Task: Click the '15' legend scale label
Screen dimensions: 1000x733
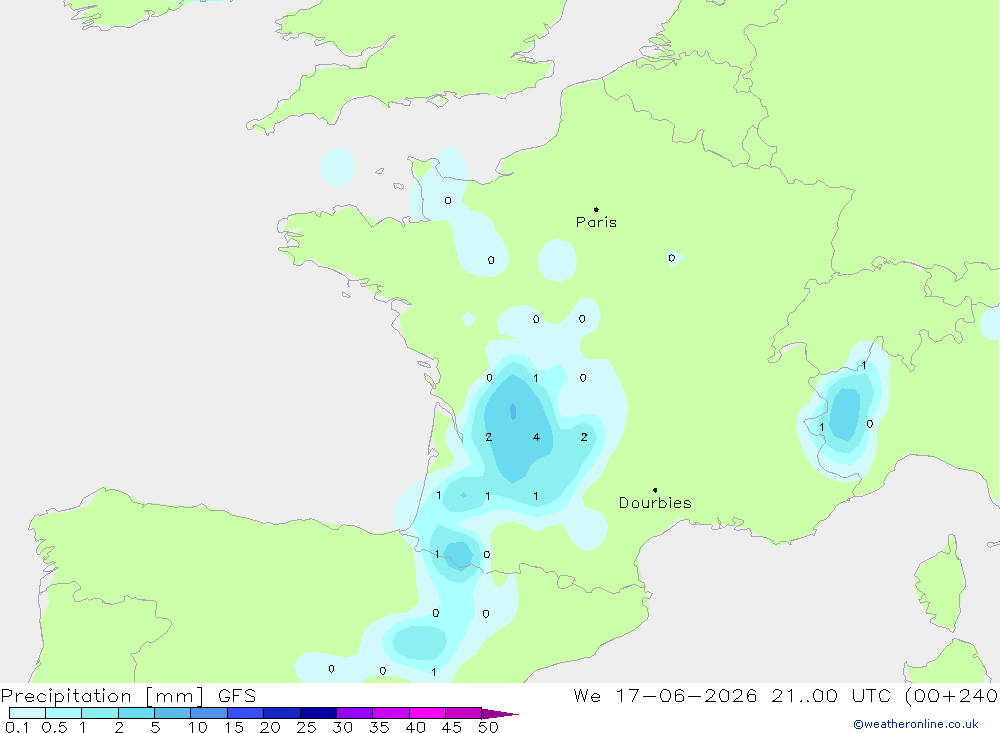Action: (x=234, y=727)
